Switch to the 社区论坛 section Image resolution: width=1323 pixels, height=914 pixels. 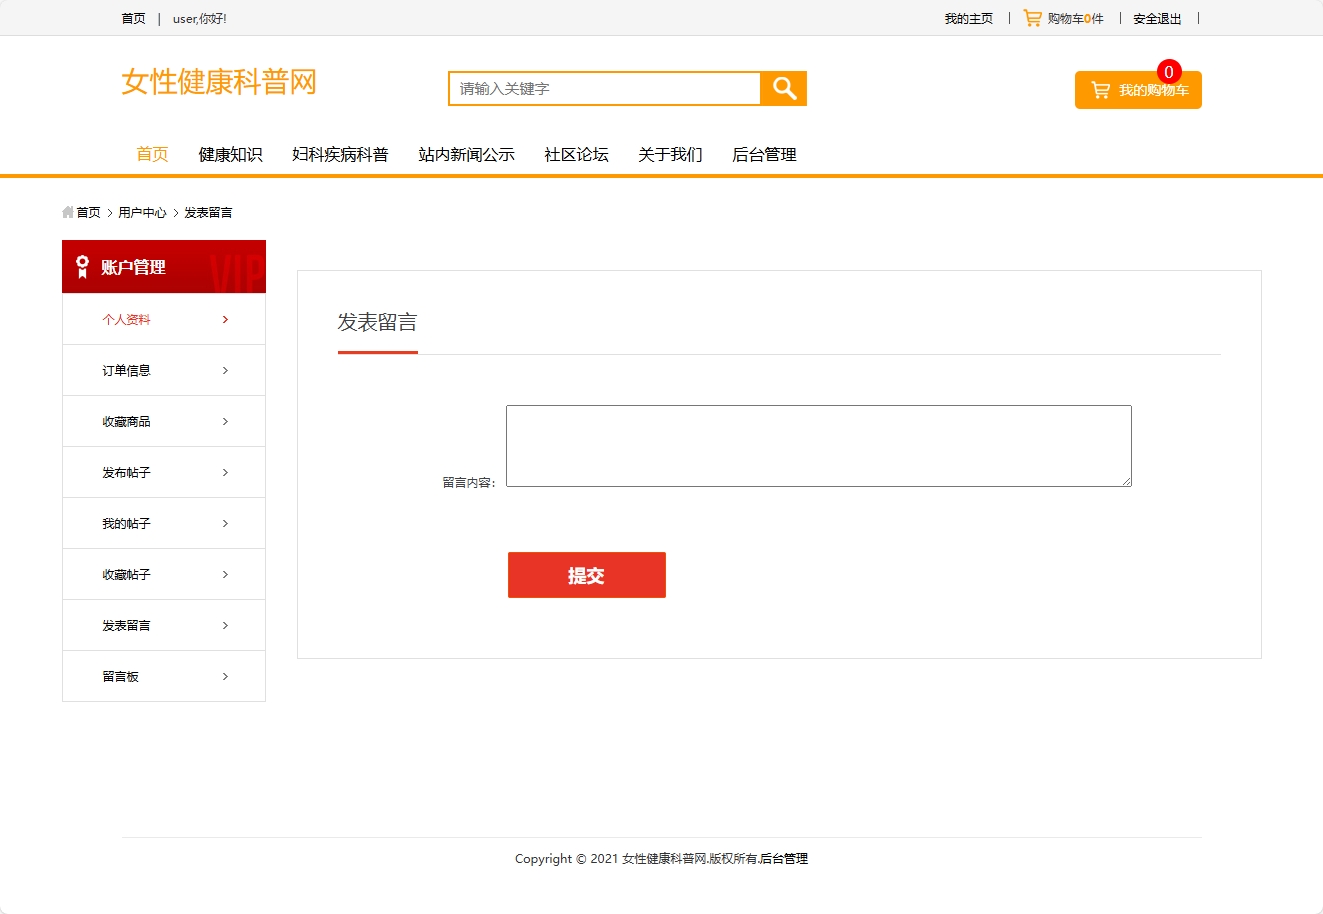click(x=576, y=154)
